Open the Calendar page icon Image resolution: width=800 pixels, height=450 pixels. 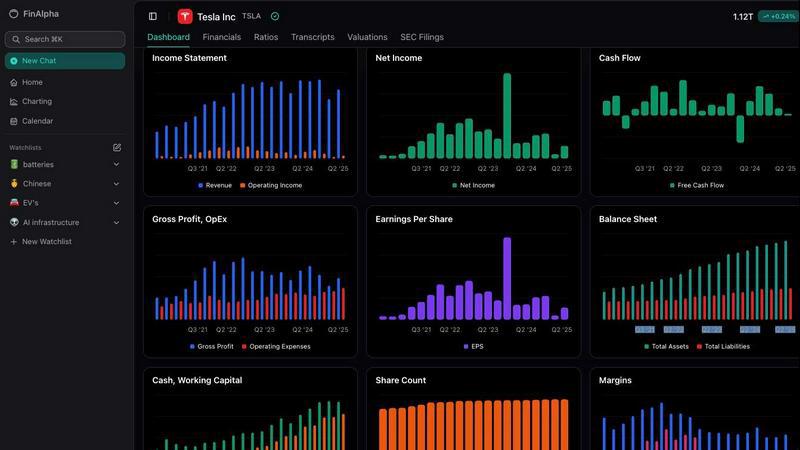tap(14, 121)
